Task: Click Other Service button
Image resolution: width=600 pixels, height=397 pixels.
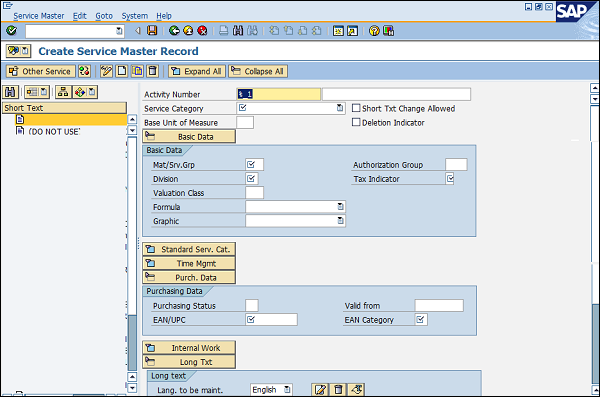Action: (x=40, y=71)
